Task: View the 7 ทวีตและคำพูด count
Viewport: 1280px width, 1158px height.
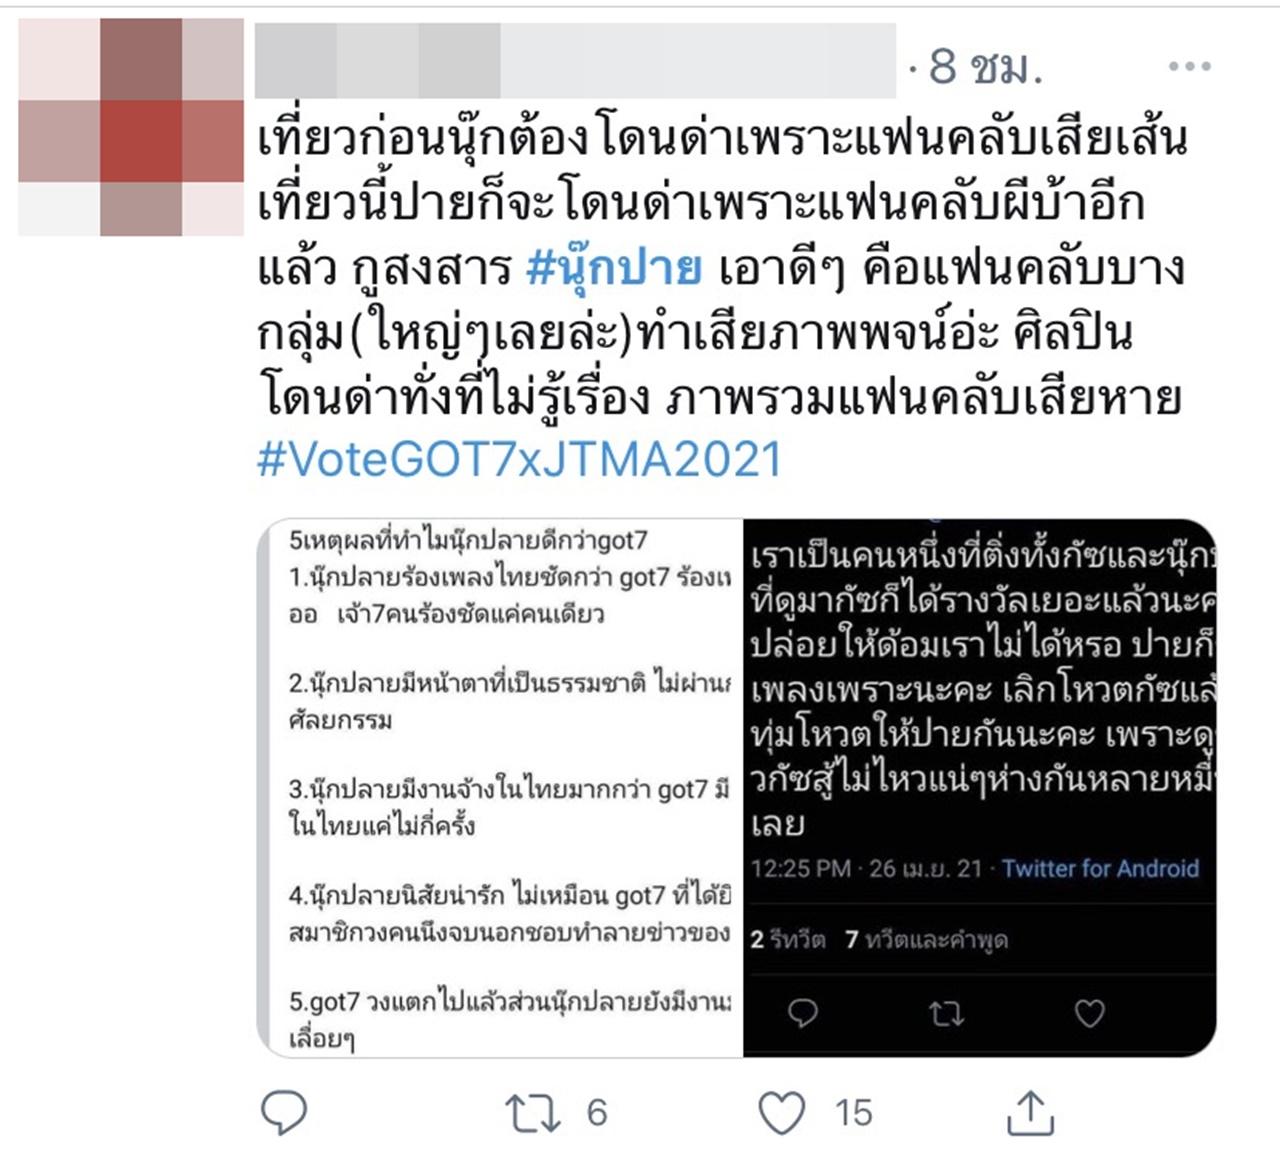Action: (926, 940)
